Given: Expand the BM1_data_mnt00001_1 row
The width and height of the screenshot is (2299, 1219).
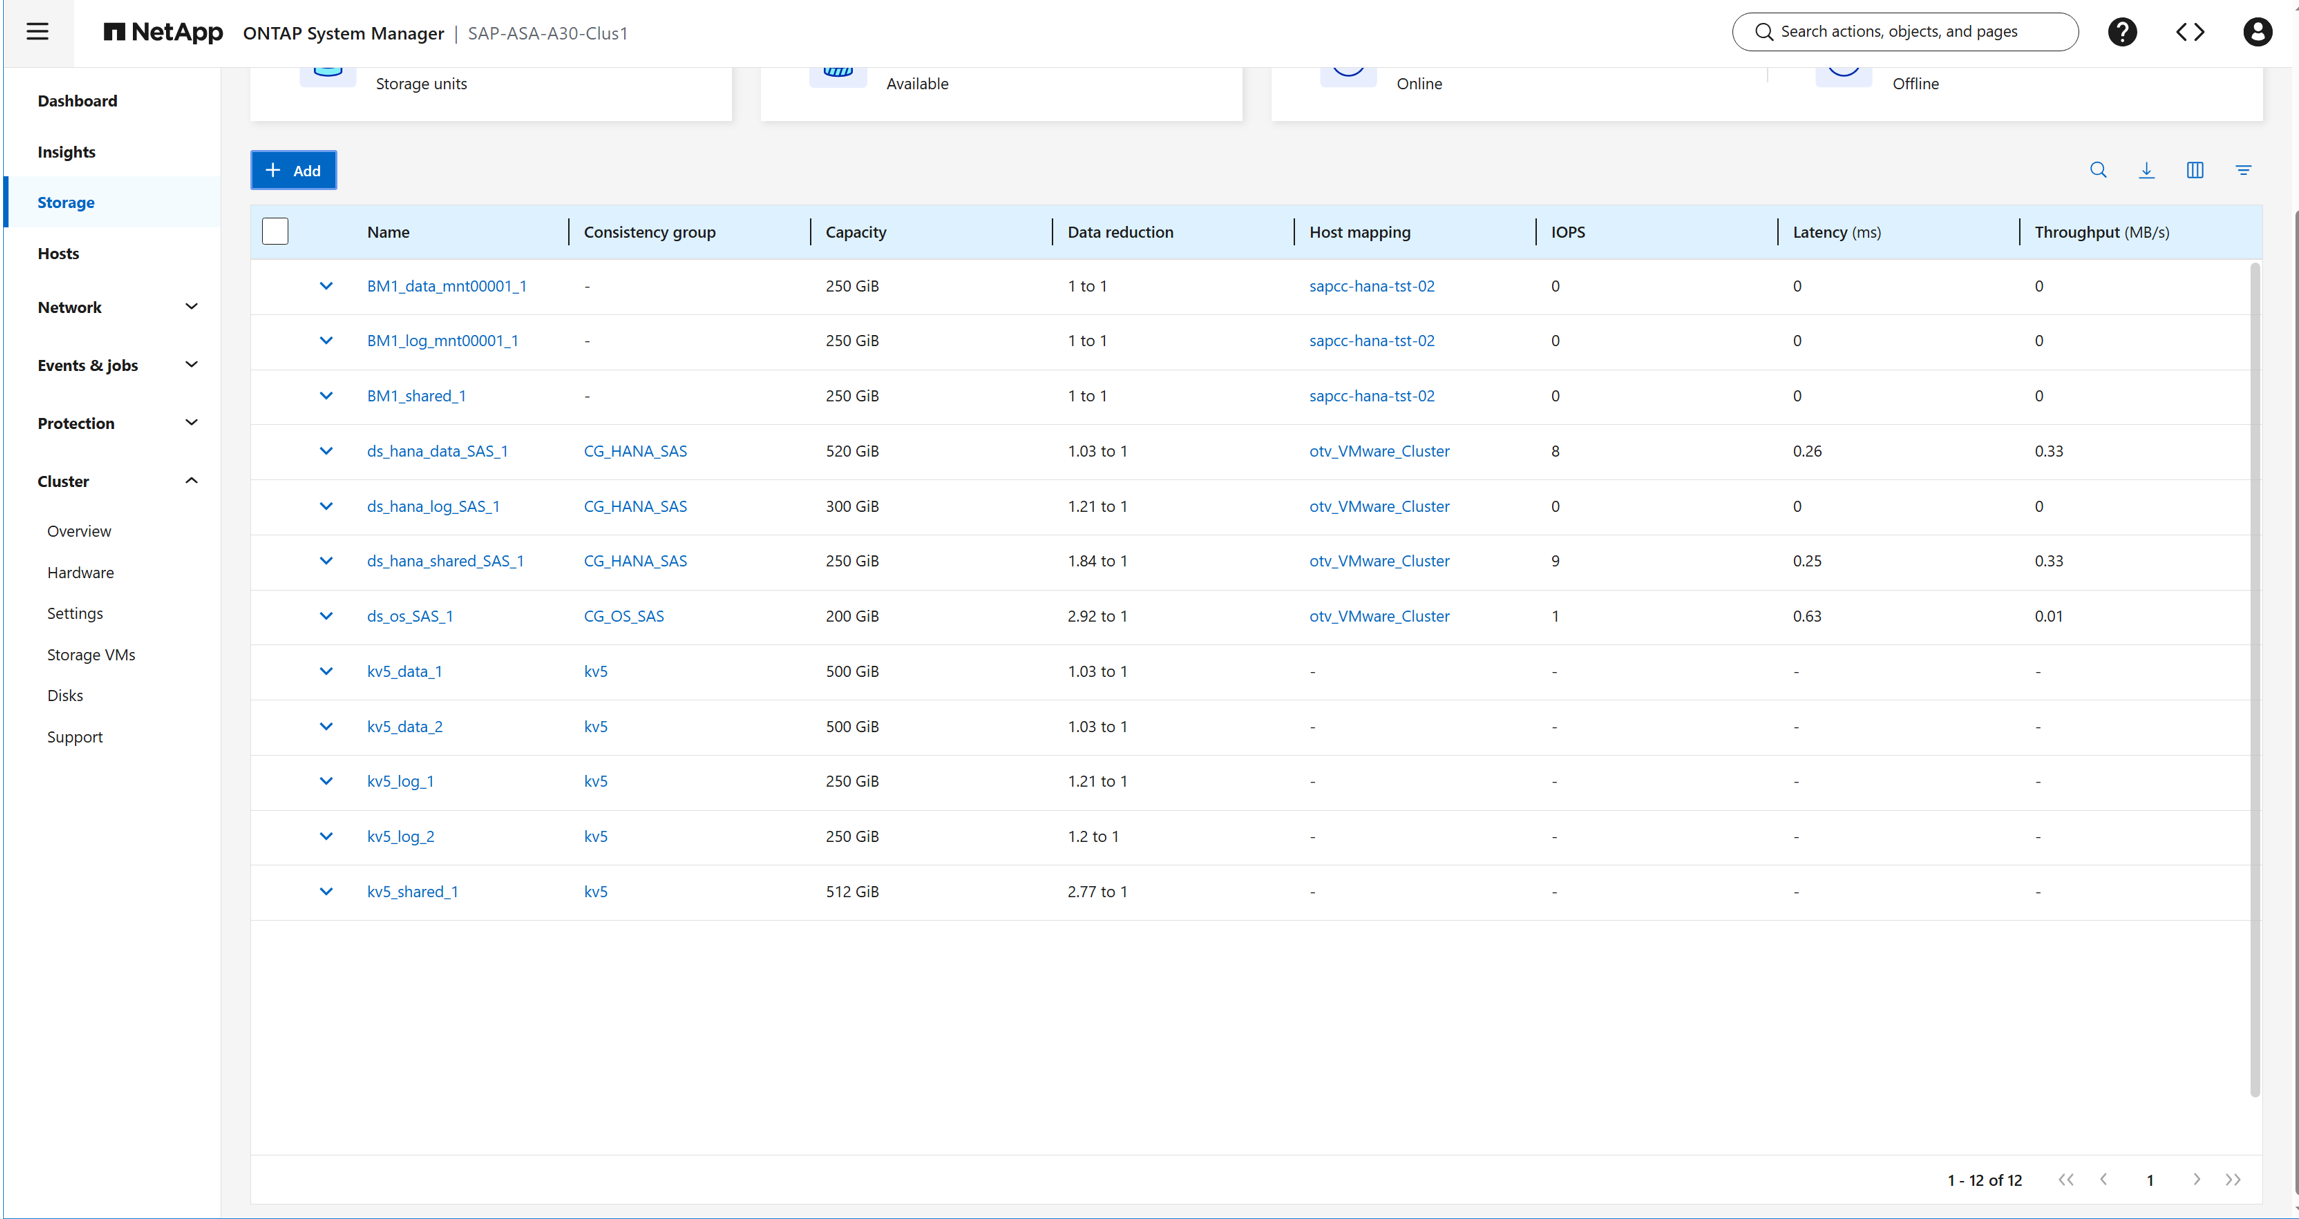Looking at the screenshot, I should 326,286.
